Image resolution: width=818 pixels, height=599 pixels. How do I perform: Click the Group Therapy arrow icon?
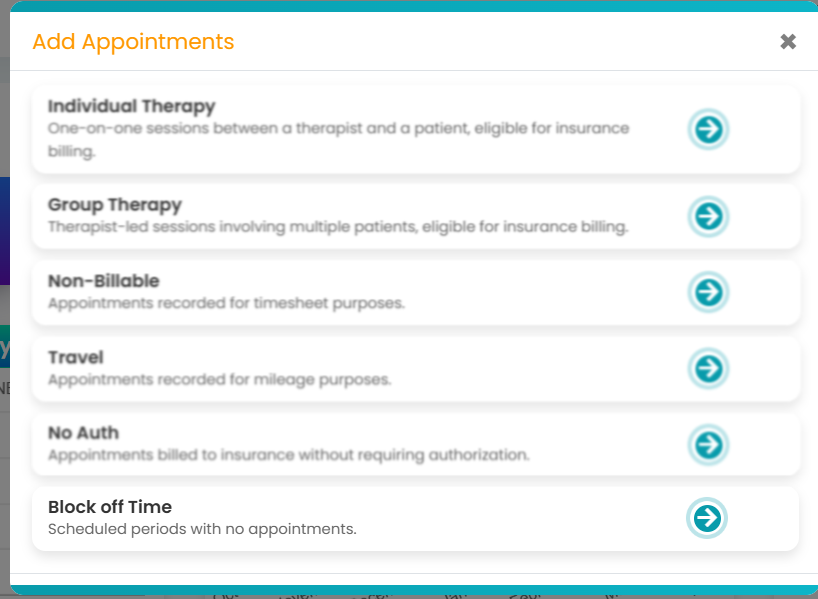[x=708, y=216]
